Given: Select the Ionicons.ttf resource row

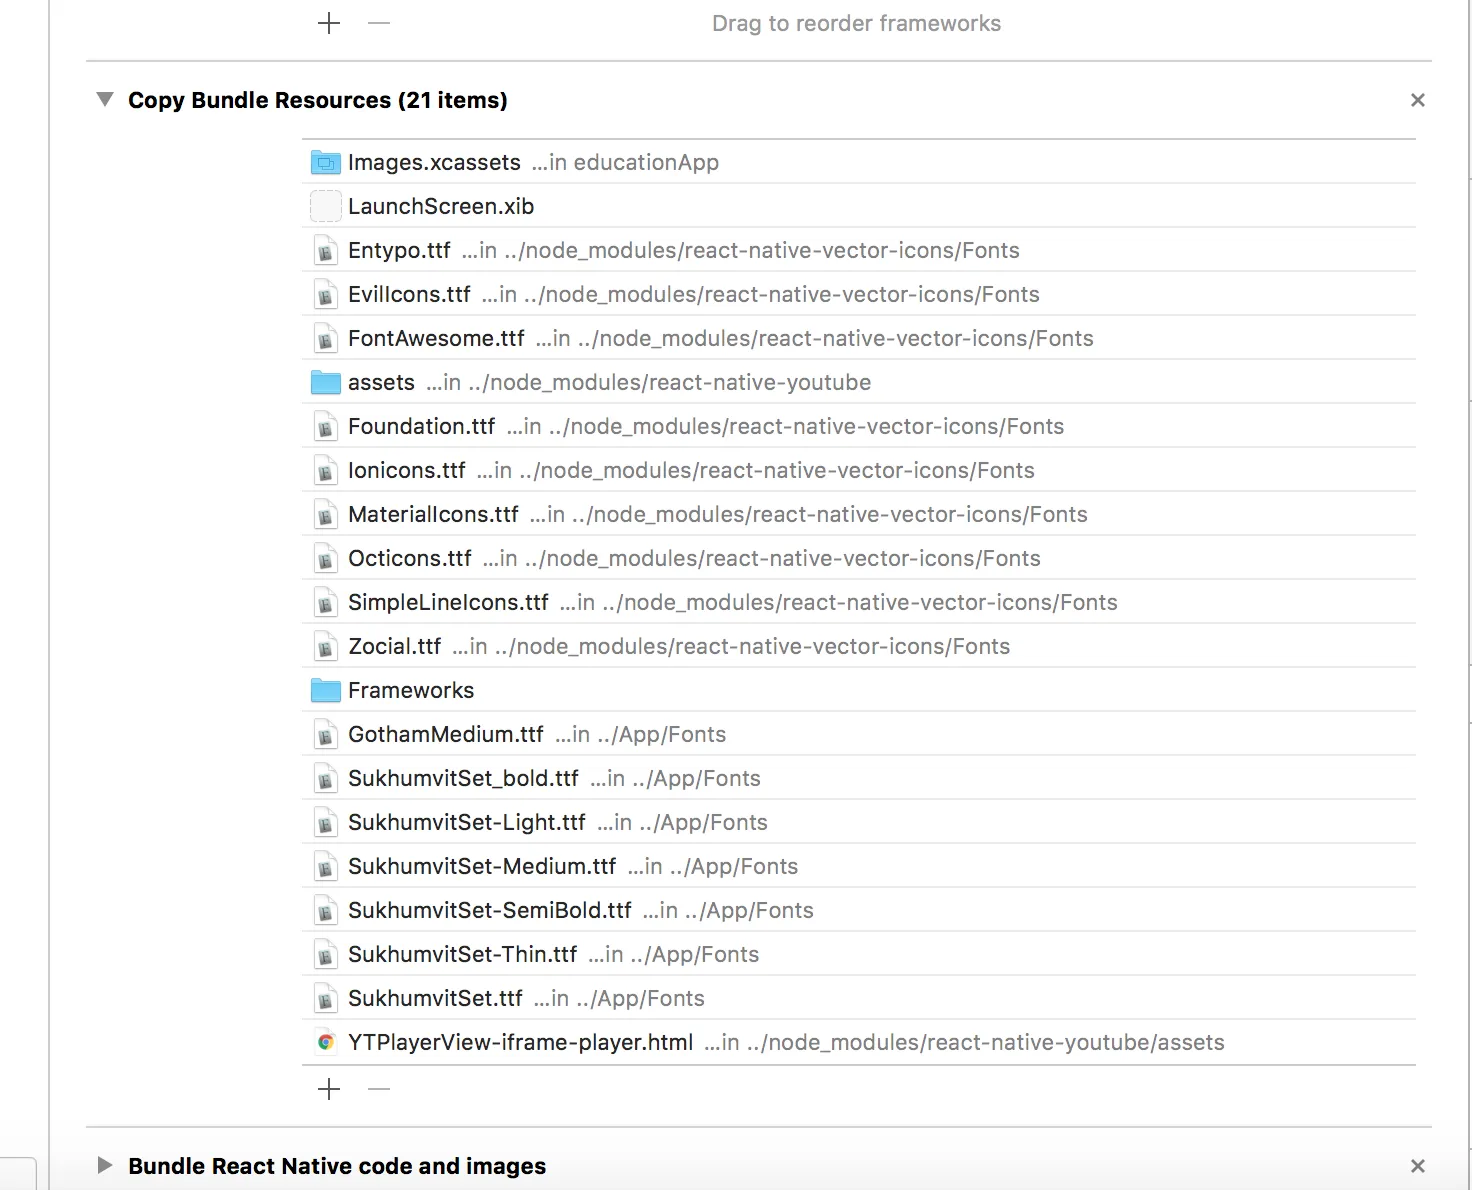Looking at the screenshot, I should click(x=407, y=470).
